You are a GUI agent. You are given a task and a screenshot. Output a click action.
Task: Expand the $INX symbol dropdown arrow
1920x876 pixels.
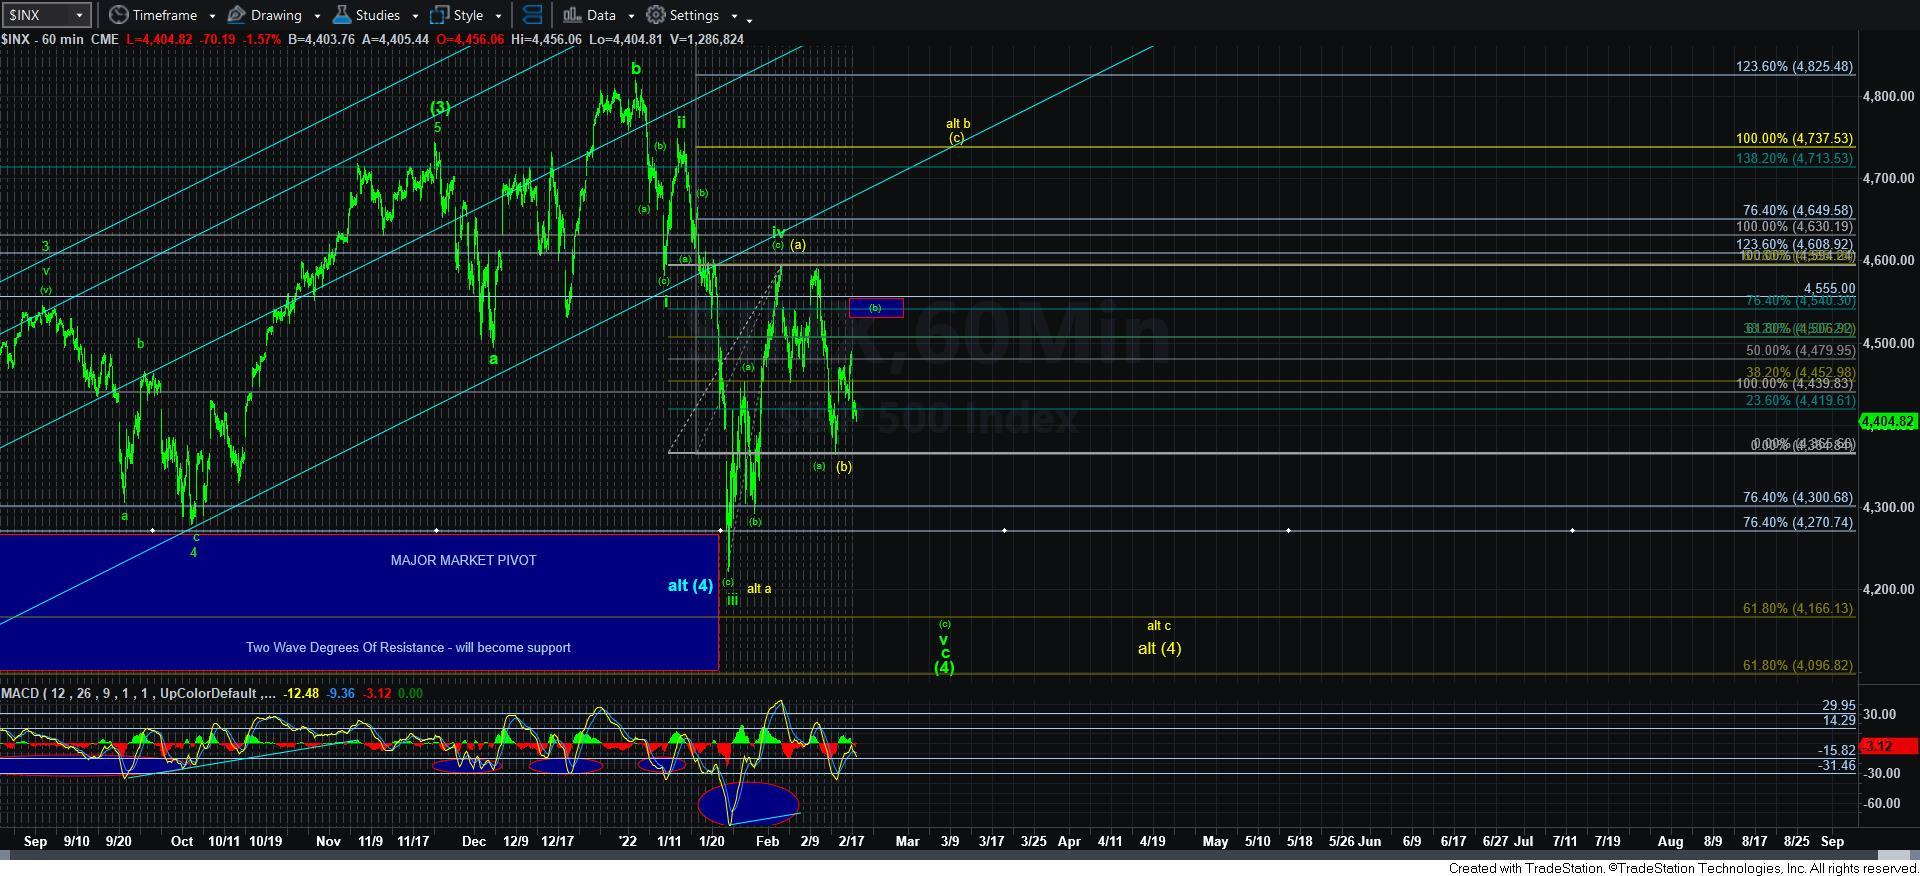point(79,15)
